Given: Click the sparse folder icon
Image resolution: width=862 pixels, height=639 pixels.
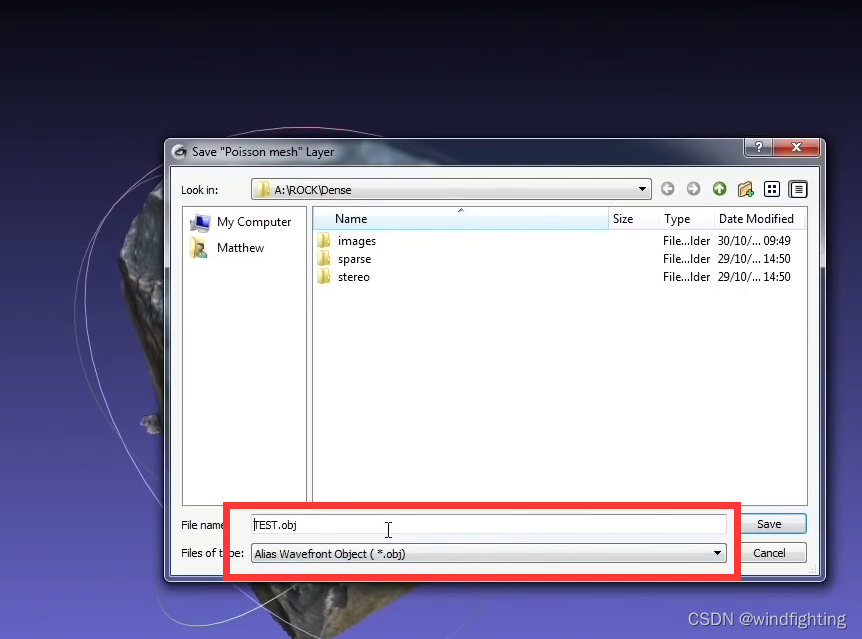Looking at the screenshot, I should [324, 258].
